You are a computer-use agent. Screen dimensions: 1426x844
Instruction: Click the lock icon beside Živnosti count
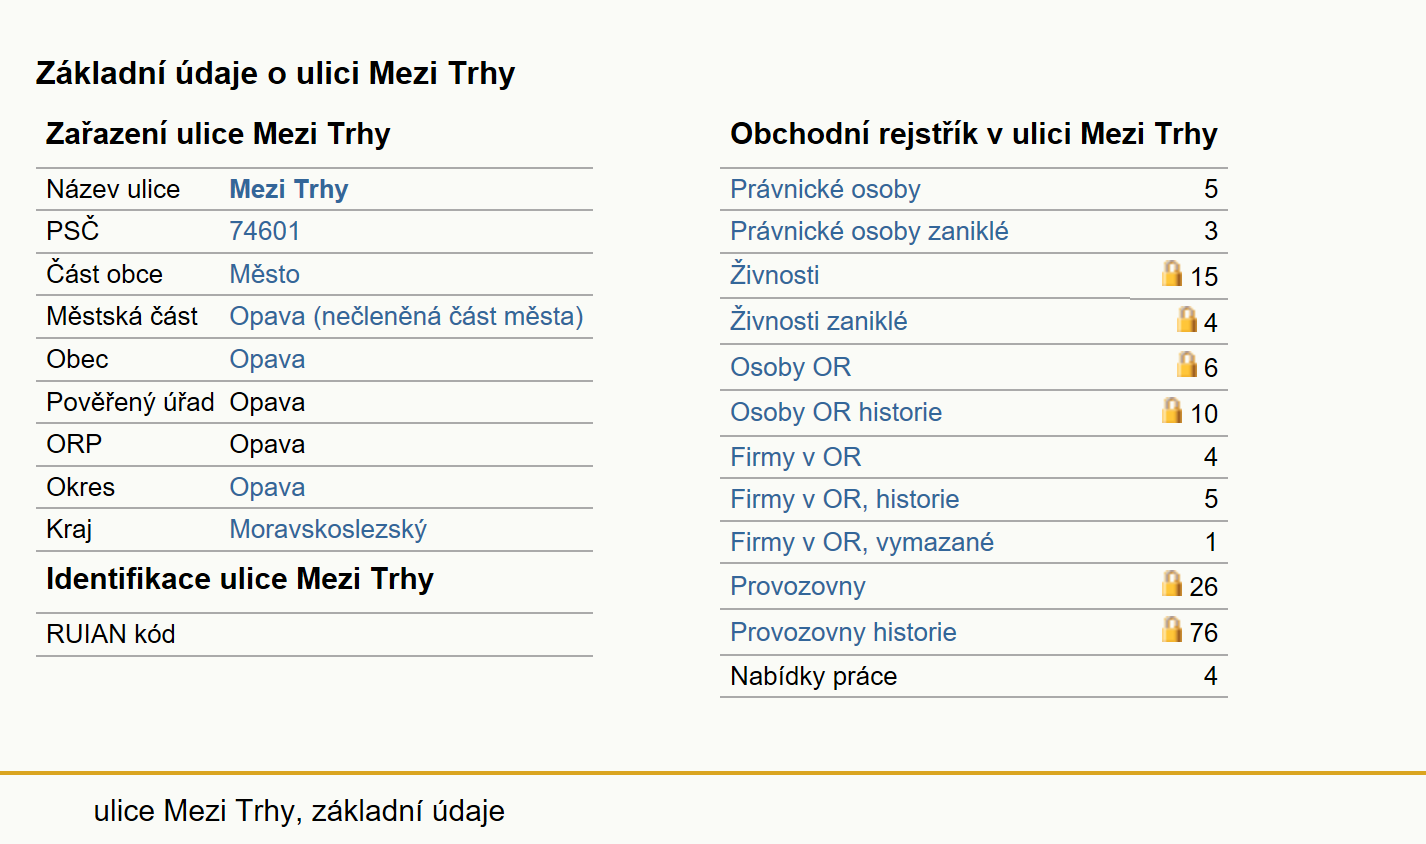click(x=1172, y=273)
